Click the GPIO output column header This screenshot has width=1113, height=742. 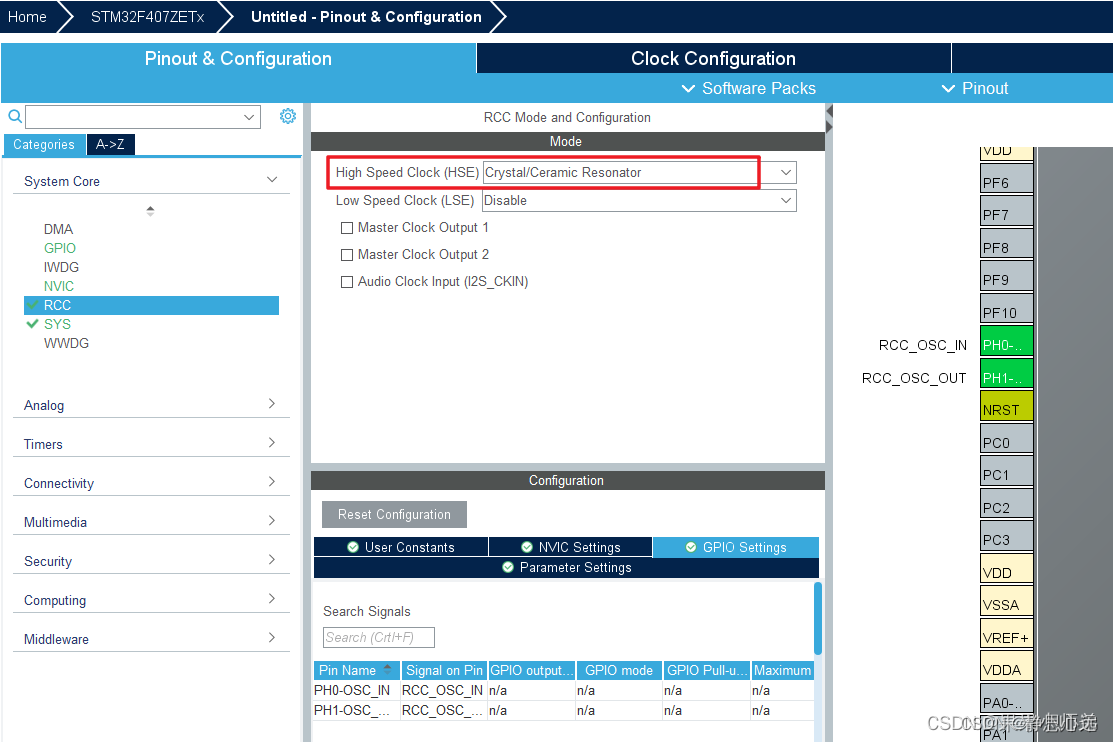[532, 670]
